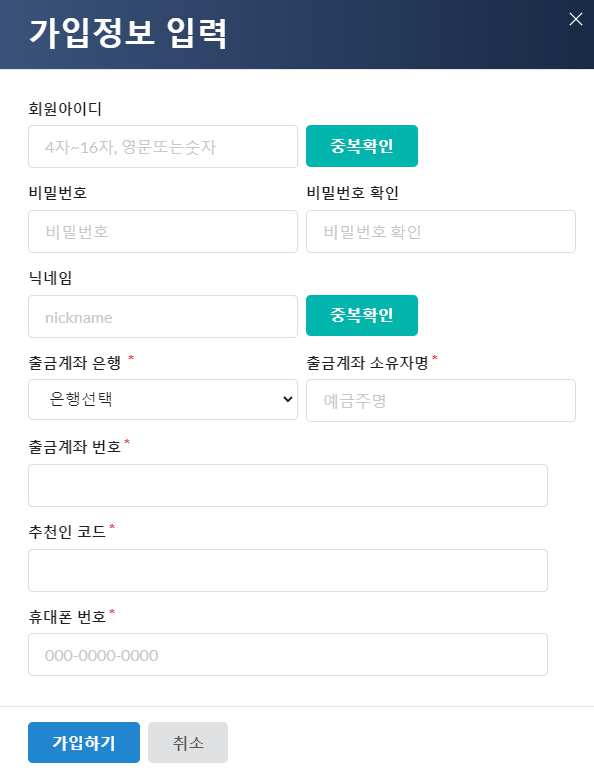Cancel signup with the 취소 button
This screenshot has height=771, width=594.
tap(188, 742)
